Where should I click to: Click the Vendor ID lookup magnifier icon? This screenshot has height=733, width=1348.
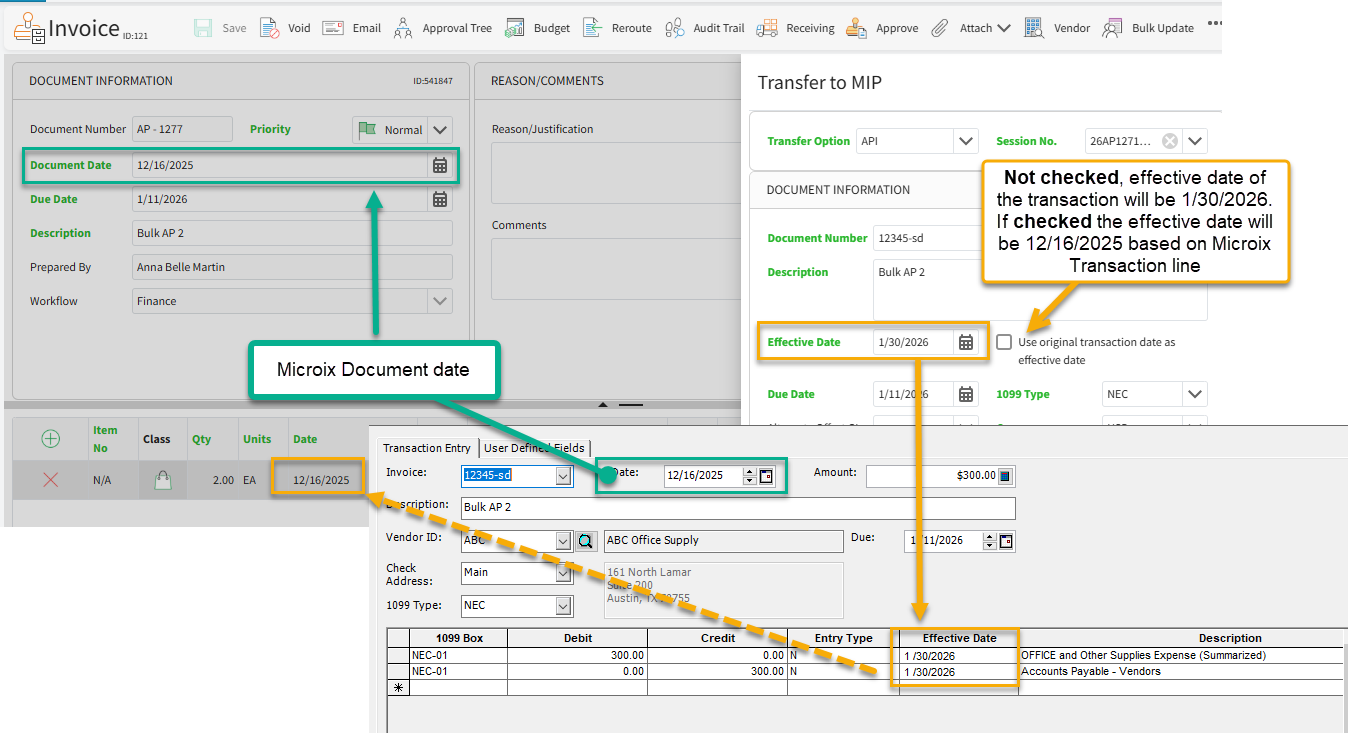pos(586,541)
